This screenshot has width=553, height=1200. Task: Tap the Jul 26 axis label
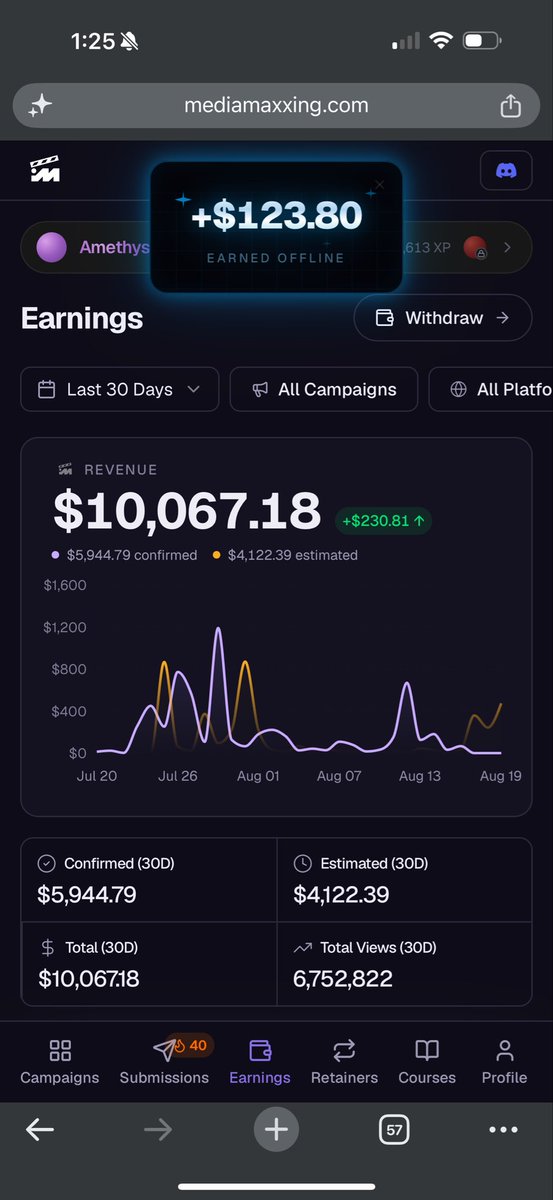178,776
